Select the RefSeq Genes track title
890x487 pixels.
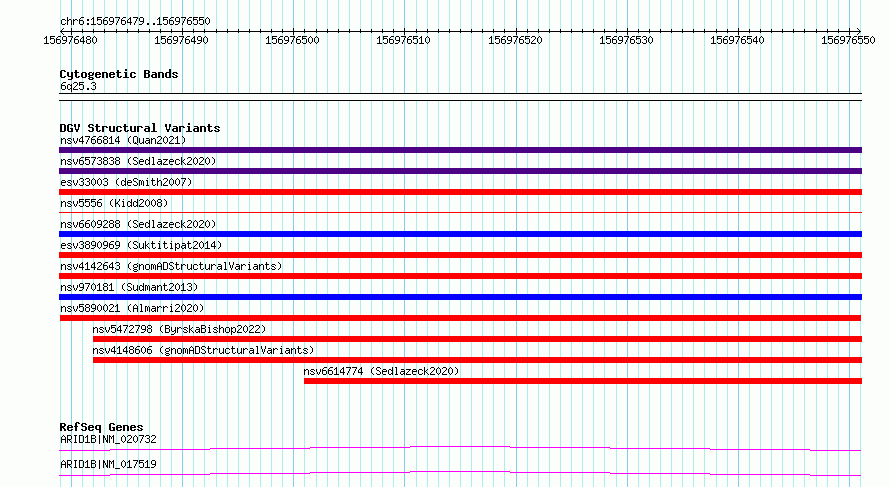101,427
